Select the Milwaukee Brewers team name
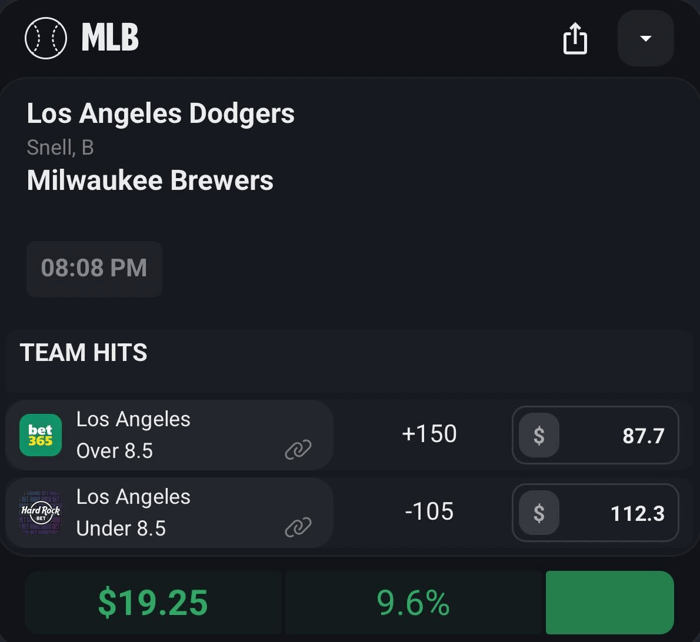This screenshot has height=642, width=700. tap(150, 180)
